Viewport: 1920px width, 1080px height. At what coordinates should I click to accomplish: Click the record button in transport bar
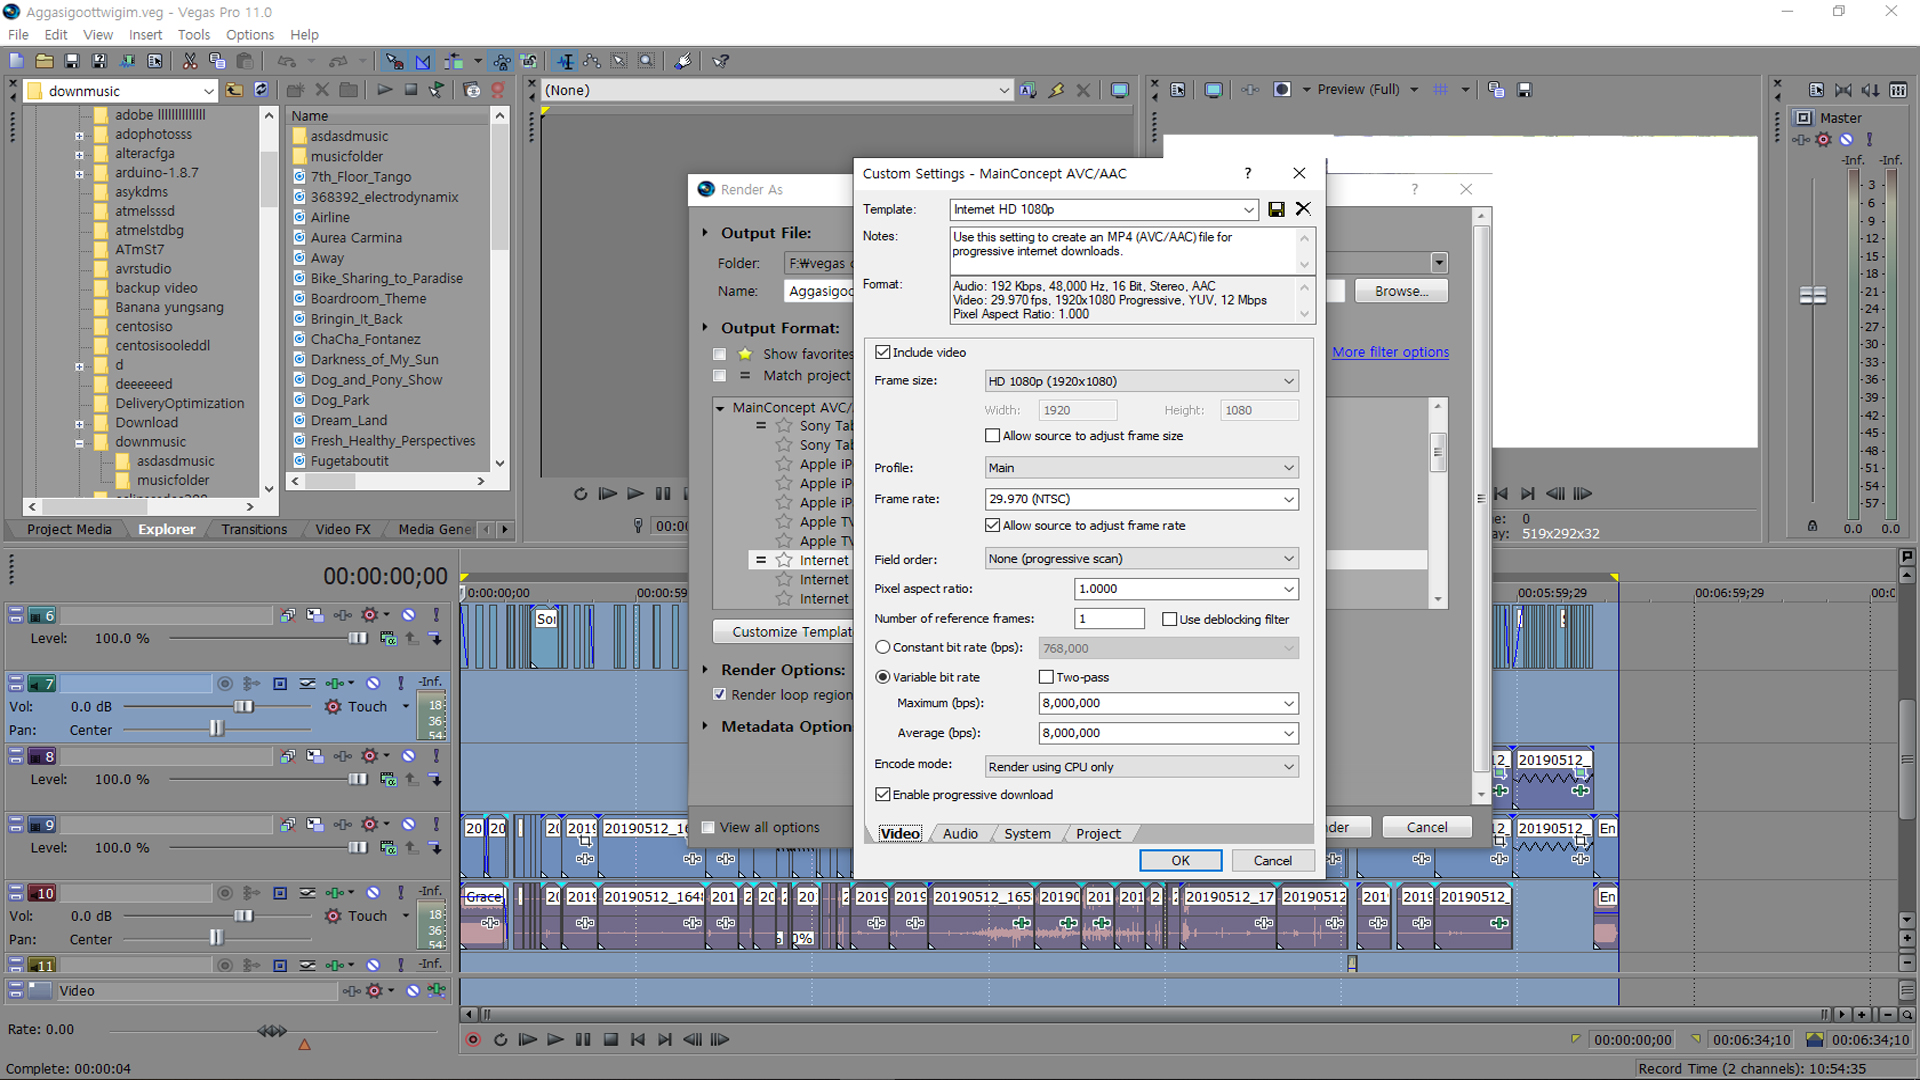tap(473, 1040)
